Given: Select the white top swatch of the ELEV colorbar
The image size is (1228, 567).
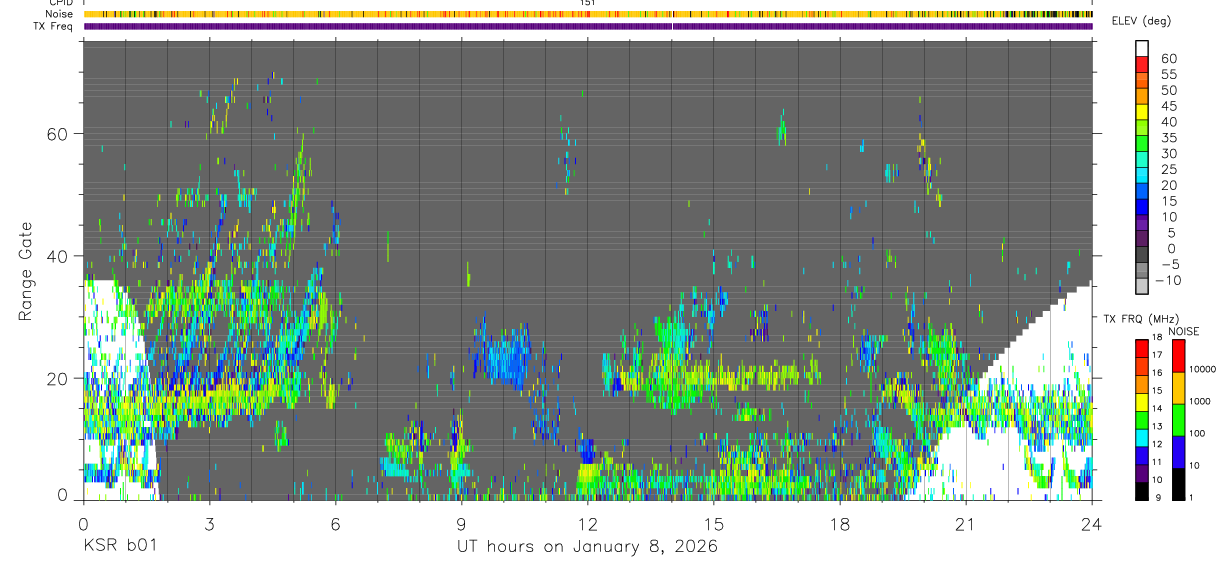Looking at the screenshot, I should pos(1143,49).
